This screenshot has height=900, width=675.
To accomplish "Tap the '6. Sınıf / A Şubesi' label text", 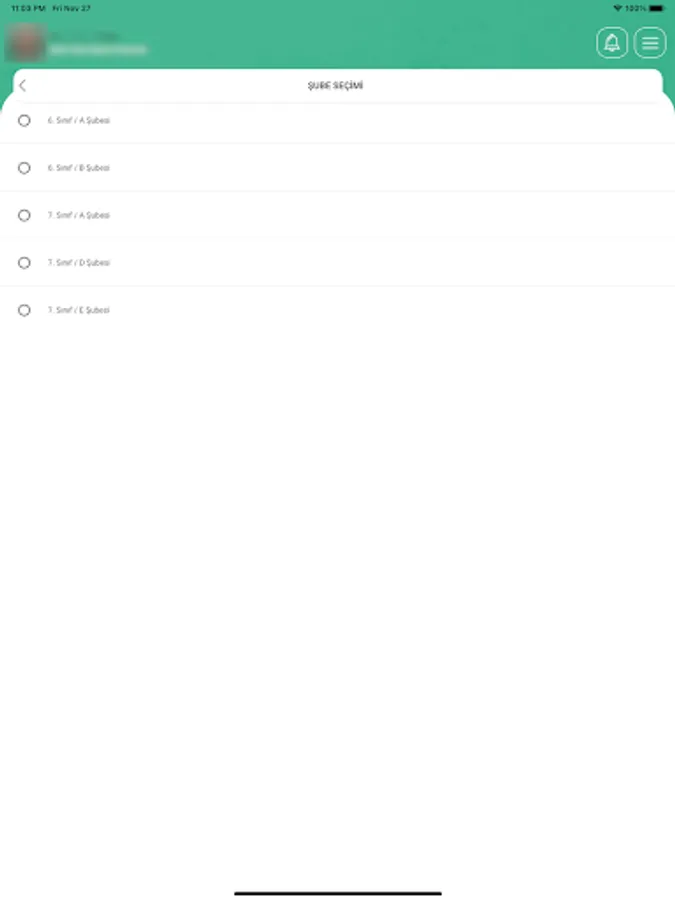I will tap(79, 120).
